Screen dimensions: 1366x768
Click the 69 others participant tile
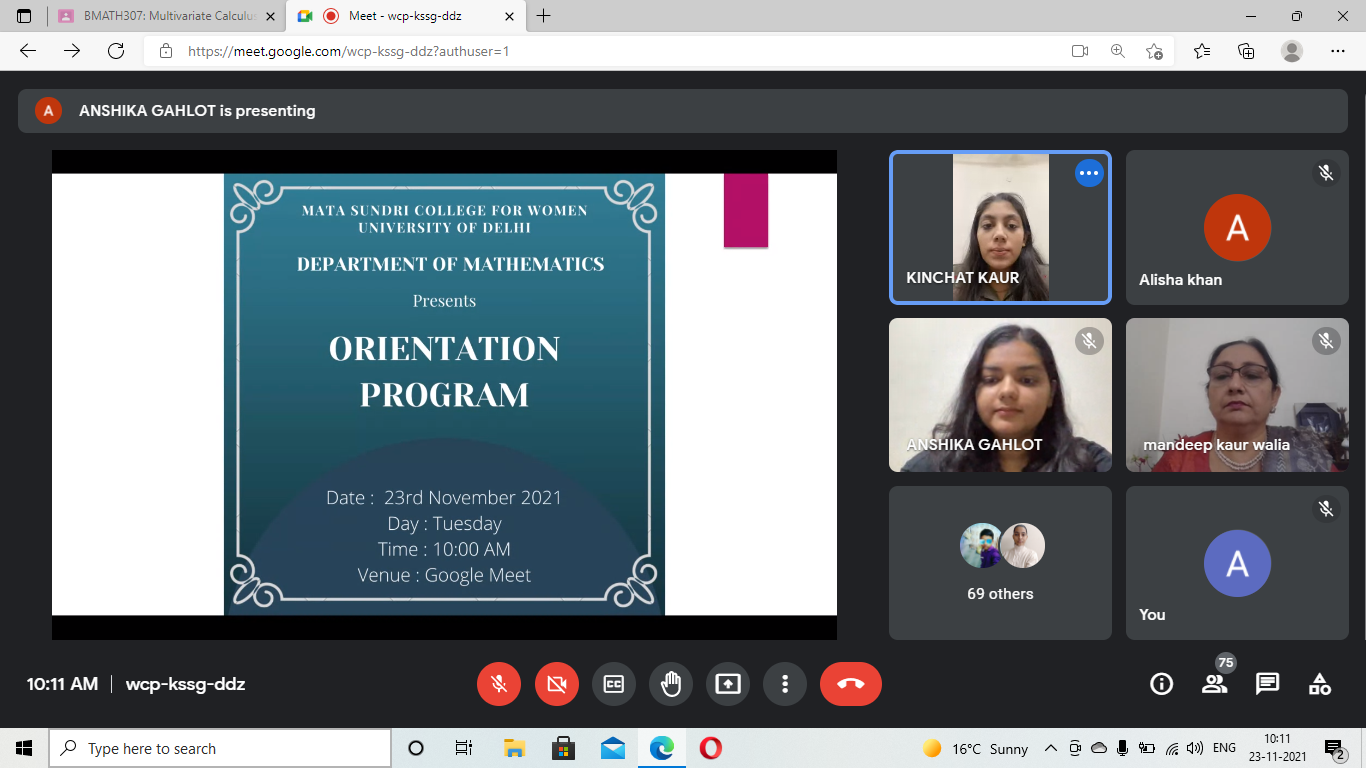tap(1000, 562)
